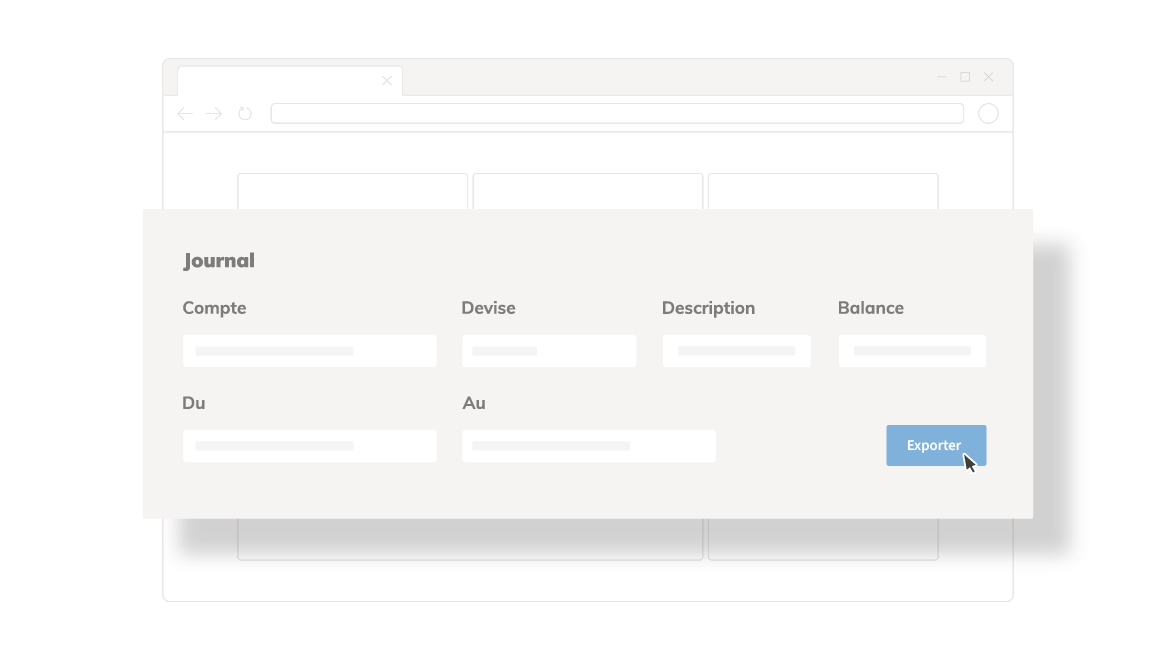Click the Balance label

(871, 308)
